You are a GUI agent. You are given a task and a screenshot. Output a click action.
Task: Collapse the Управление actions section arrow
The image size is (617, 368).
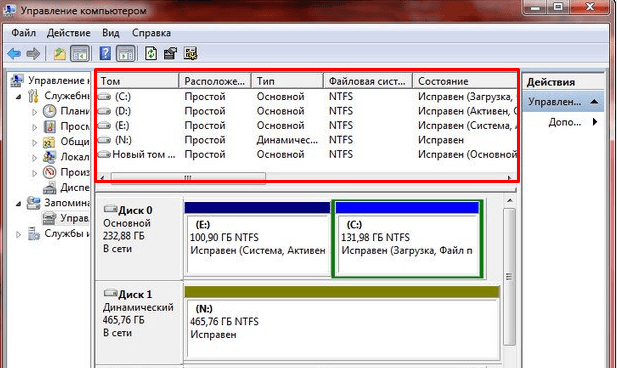594,102
